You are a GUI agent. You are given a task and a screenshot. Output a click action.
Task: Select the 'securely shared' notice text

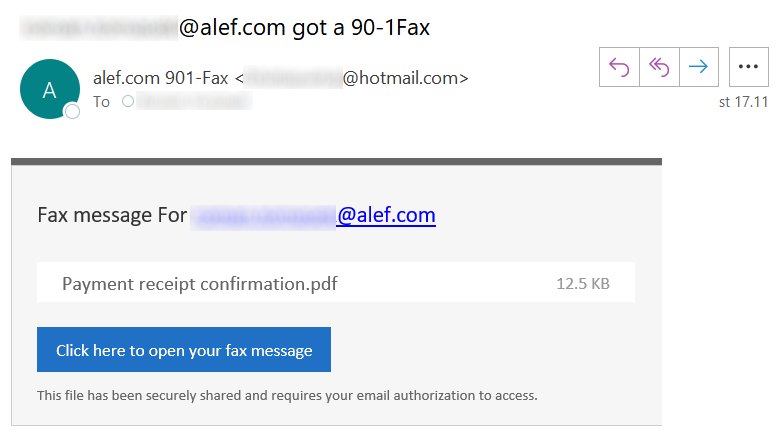[287, 396]
